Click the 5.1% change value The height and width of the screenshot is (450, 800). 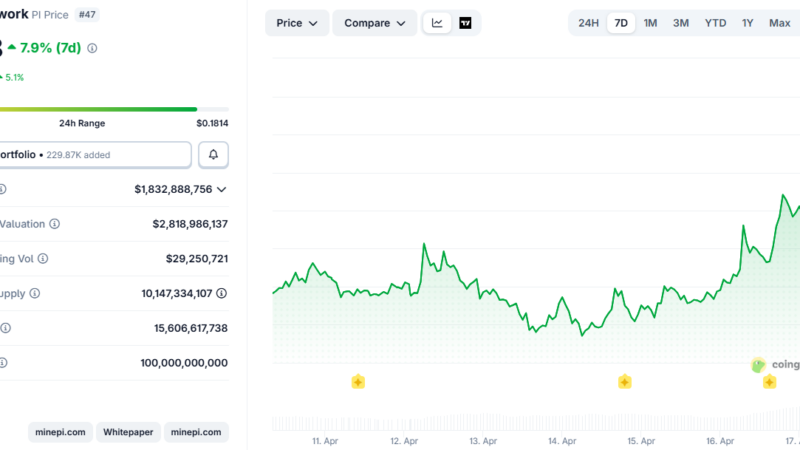pos(14,78)
